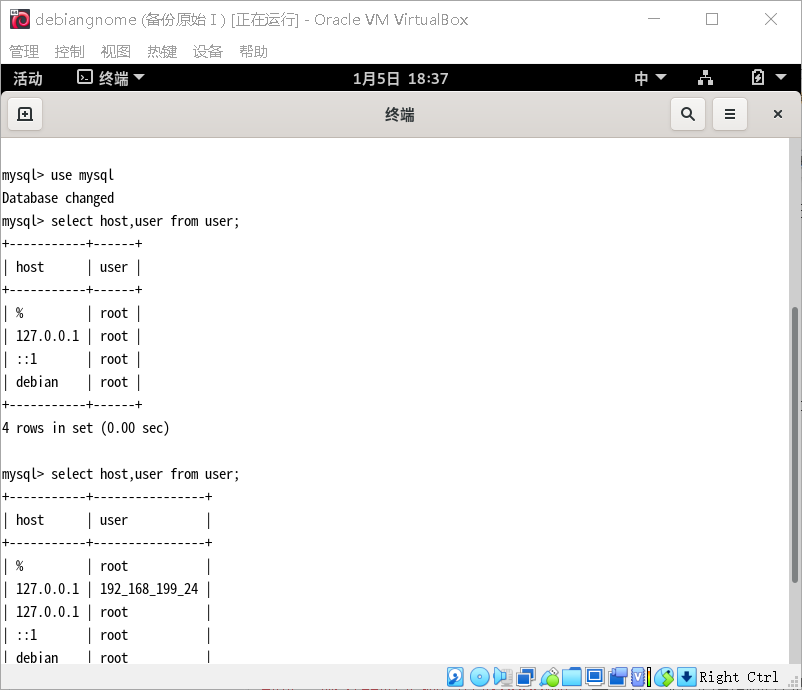
Task: Click the recording indicator icon
Action: point(618,677)
